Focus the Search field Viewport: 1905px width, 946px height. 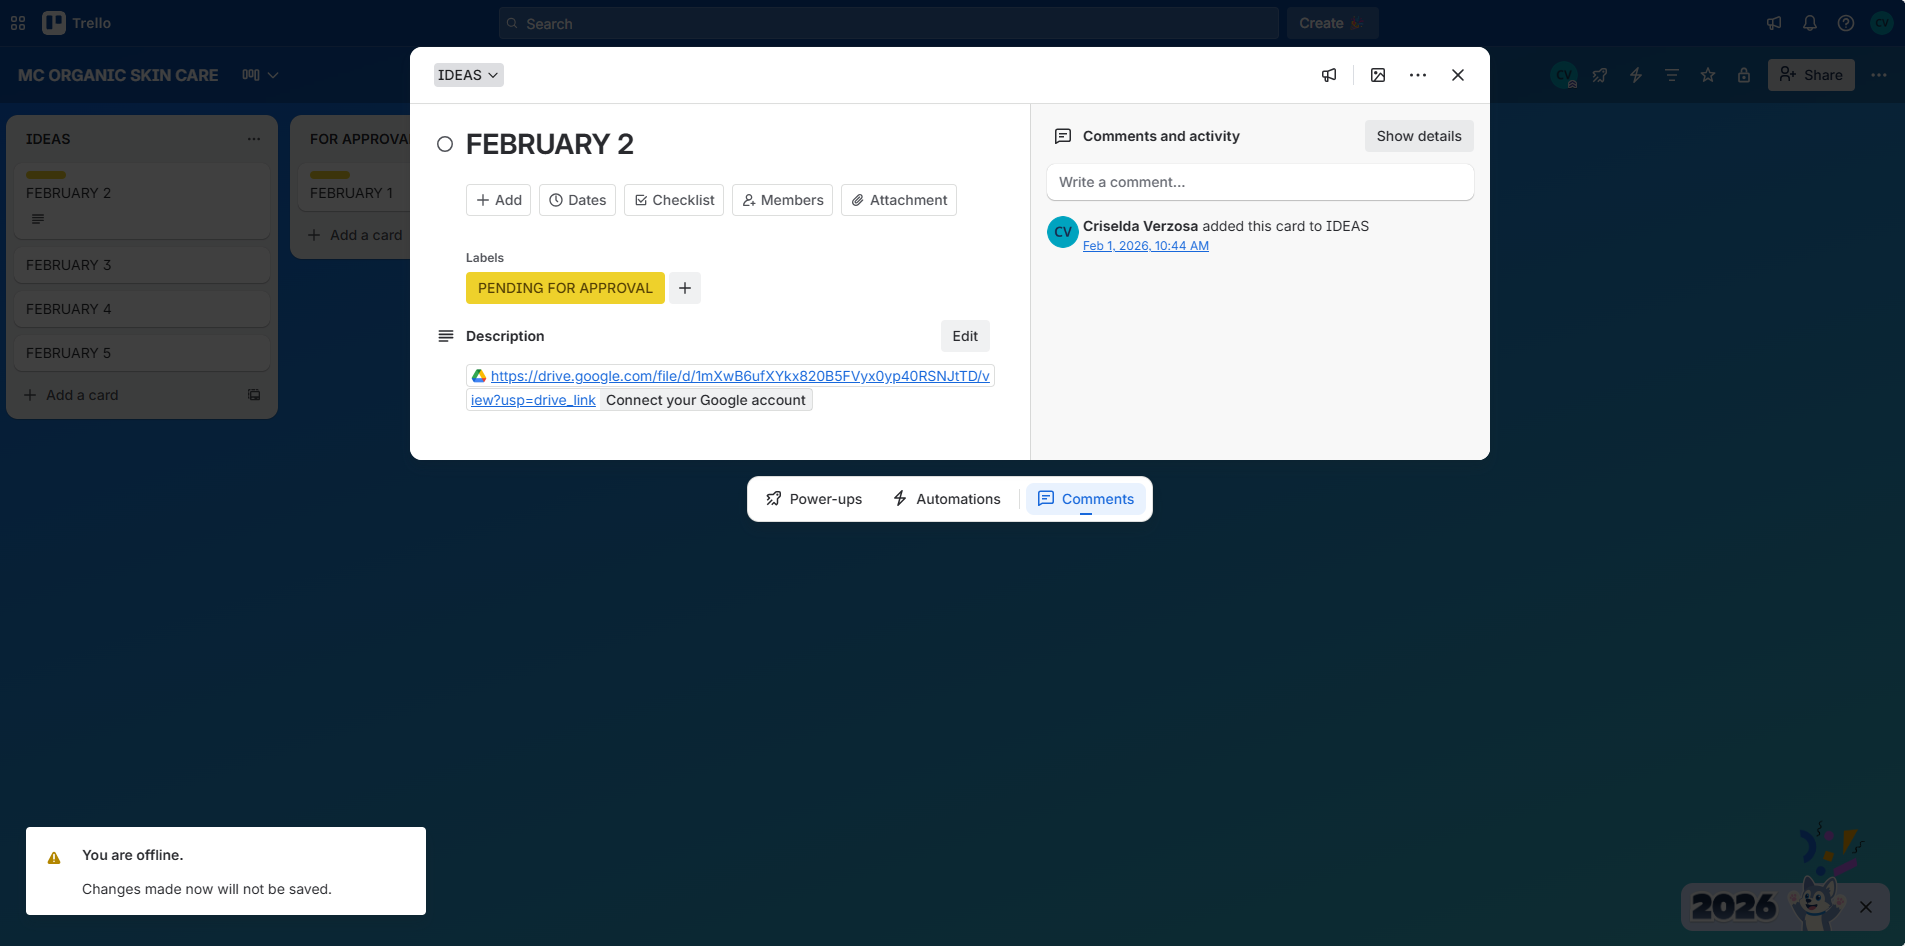coord(888,23)
